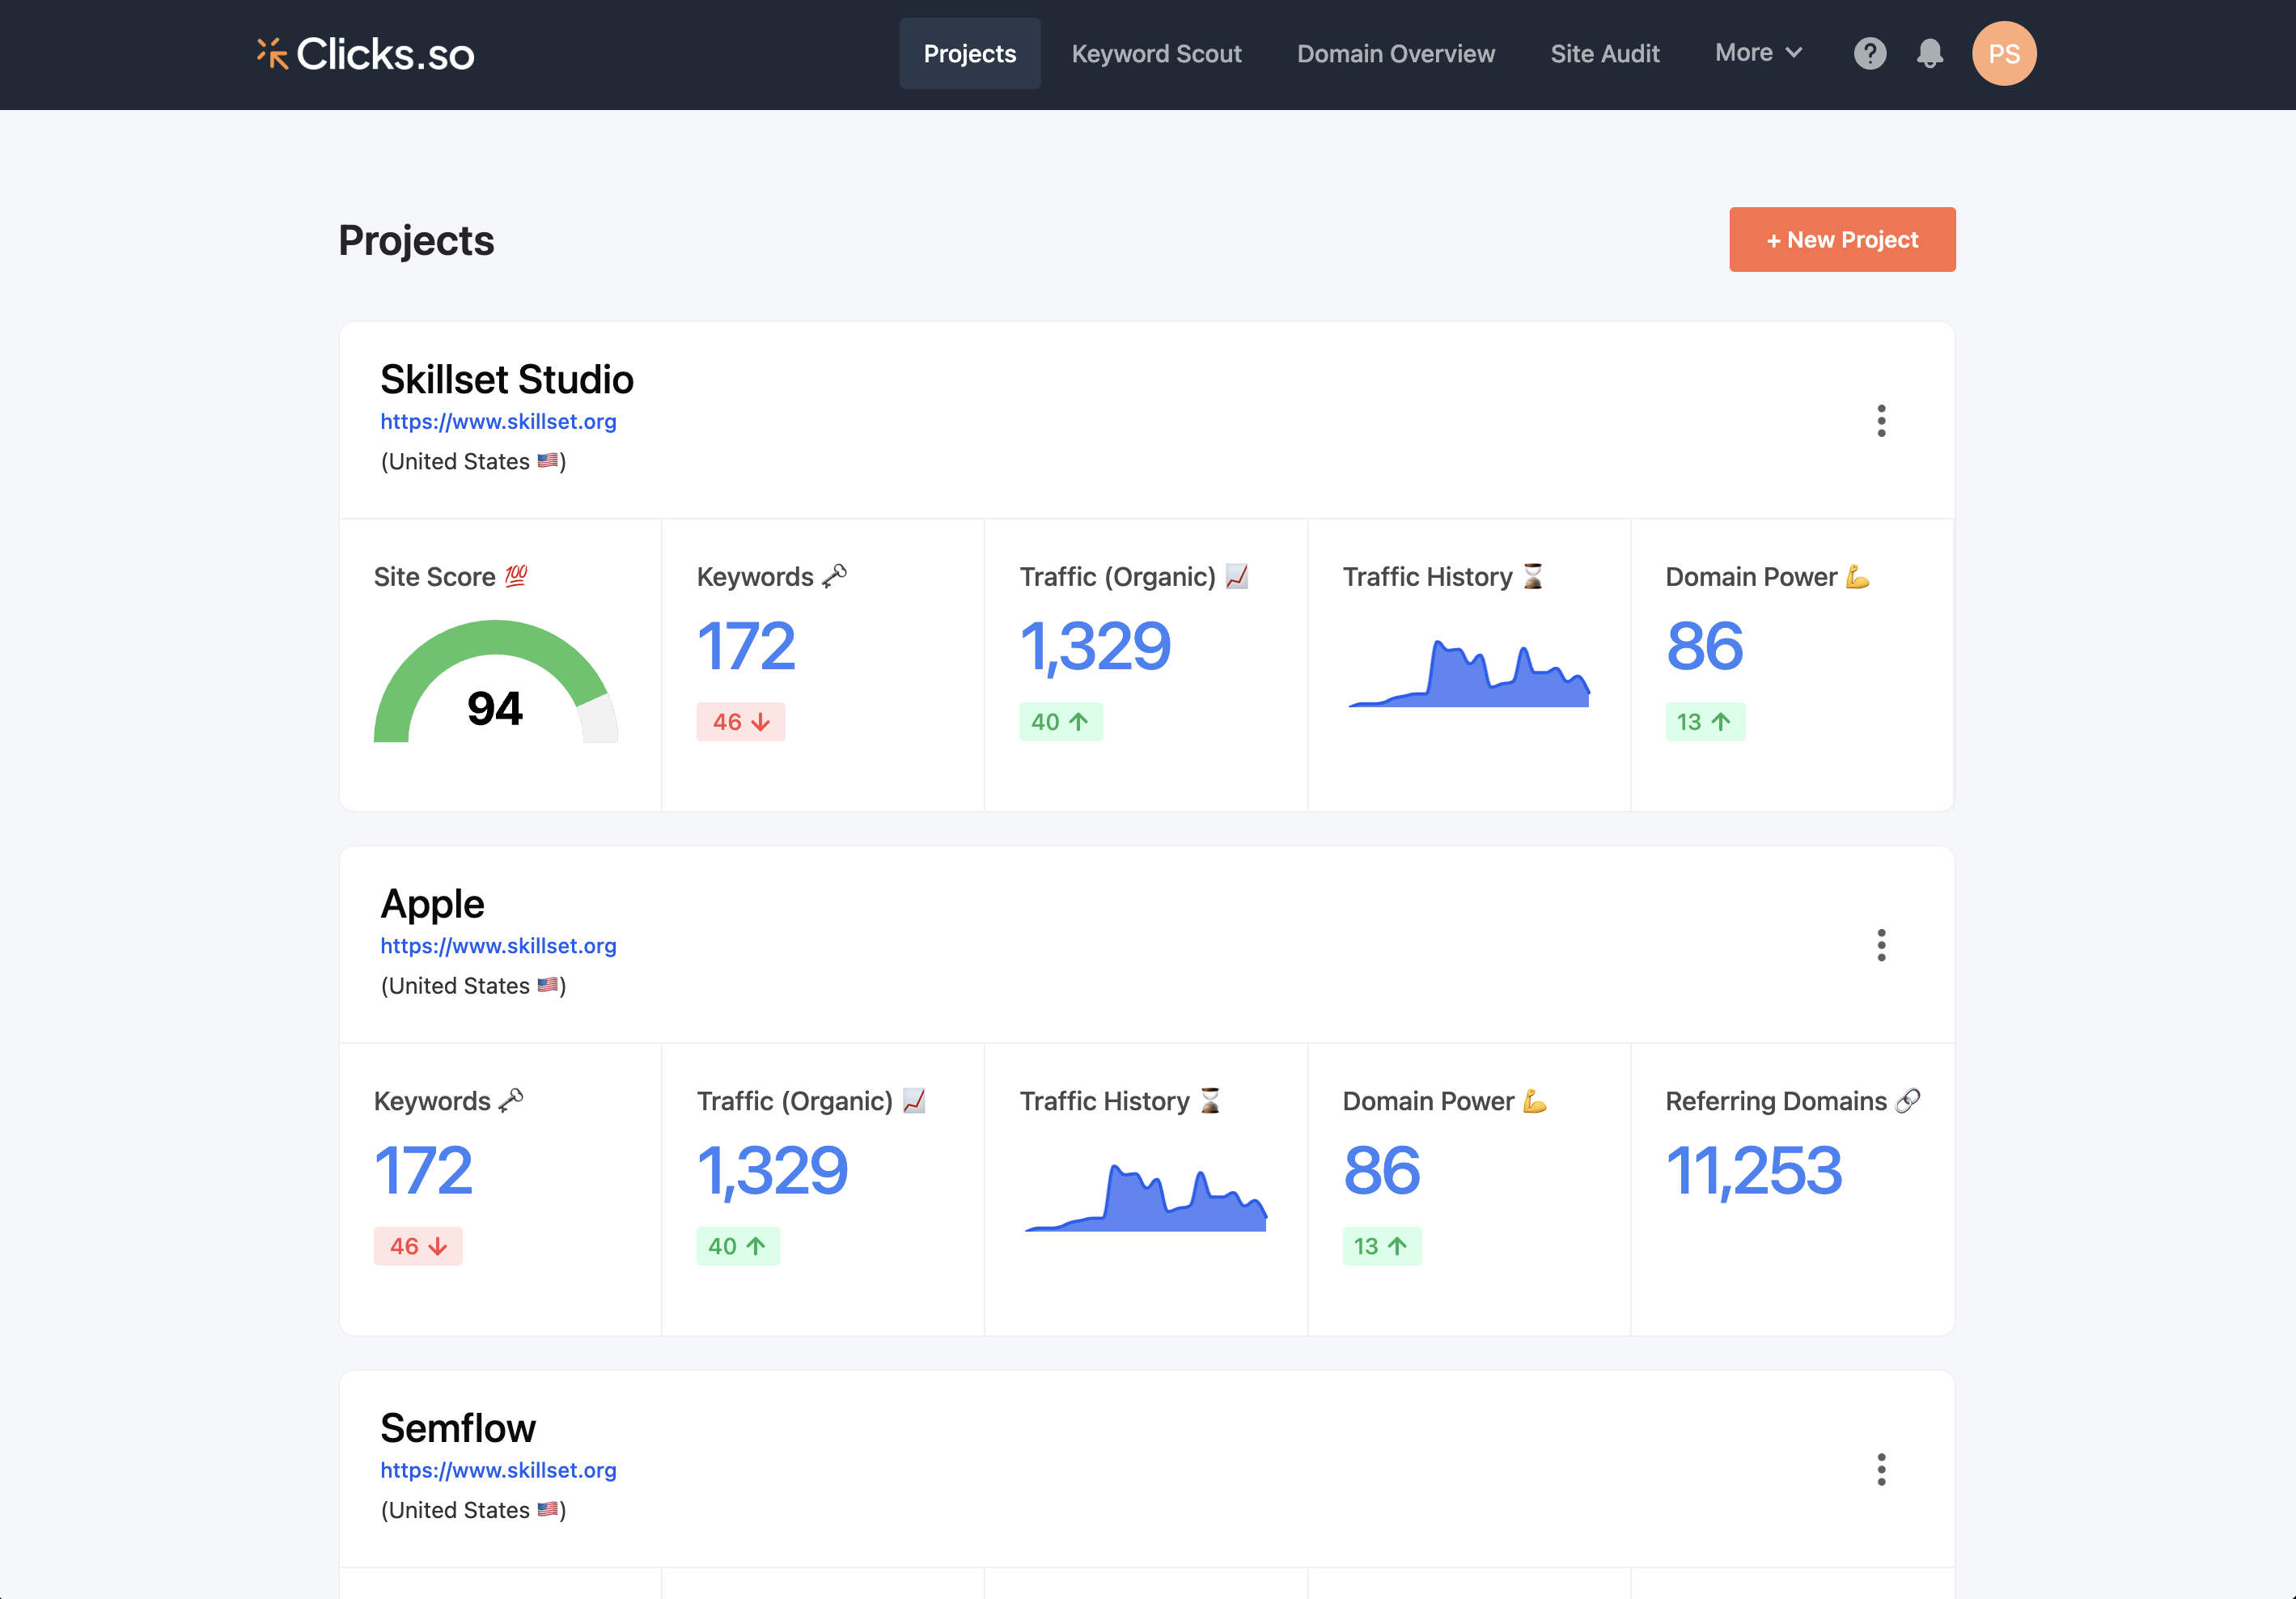
Task: Click the Semflow United States country label
Action: coord(473,1510)
